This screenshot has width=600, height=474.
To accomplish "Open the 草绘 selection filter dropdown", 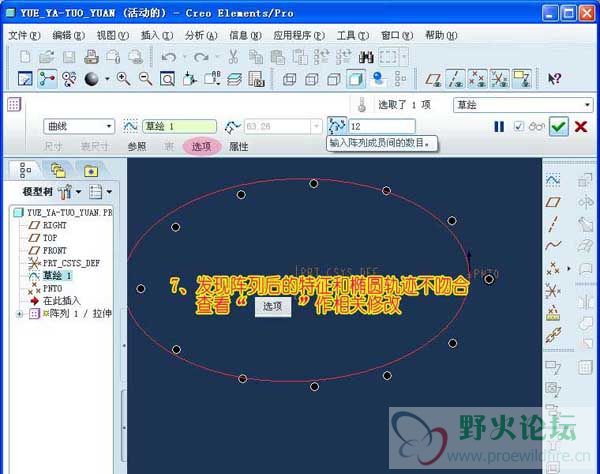I will (x=587, y=105).
